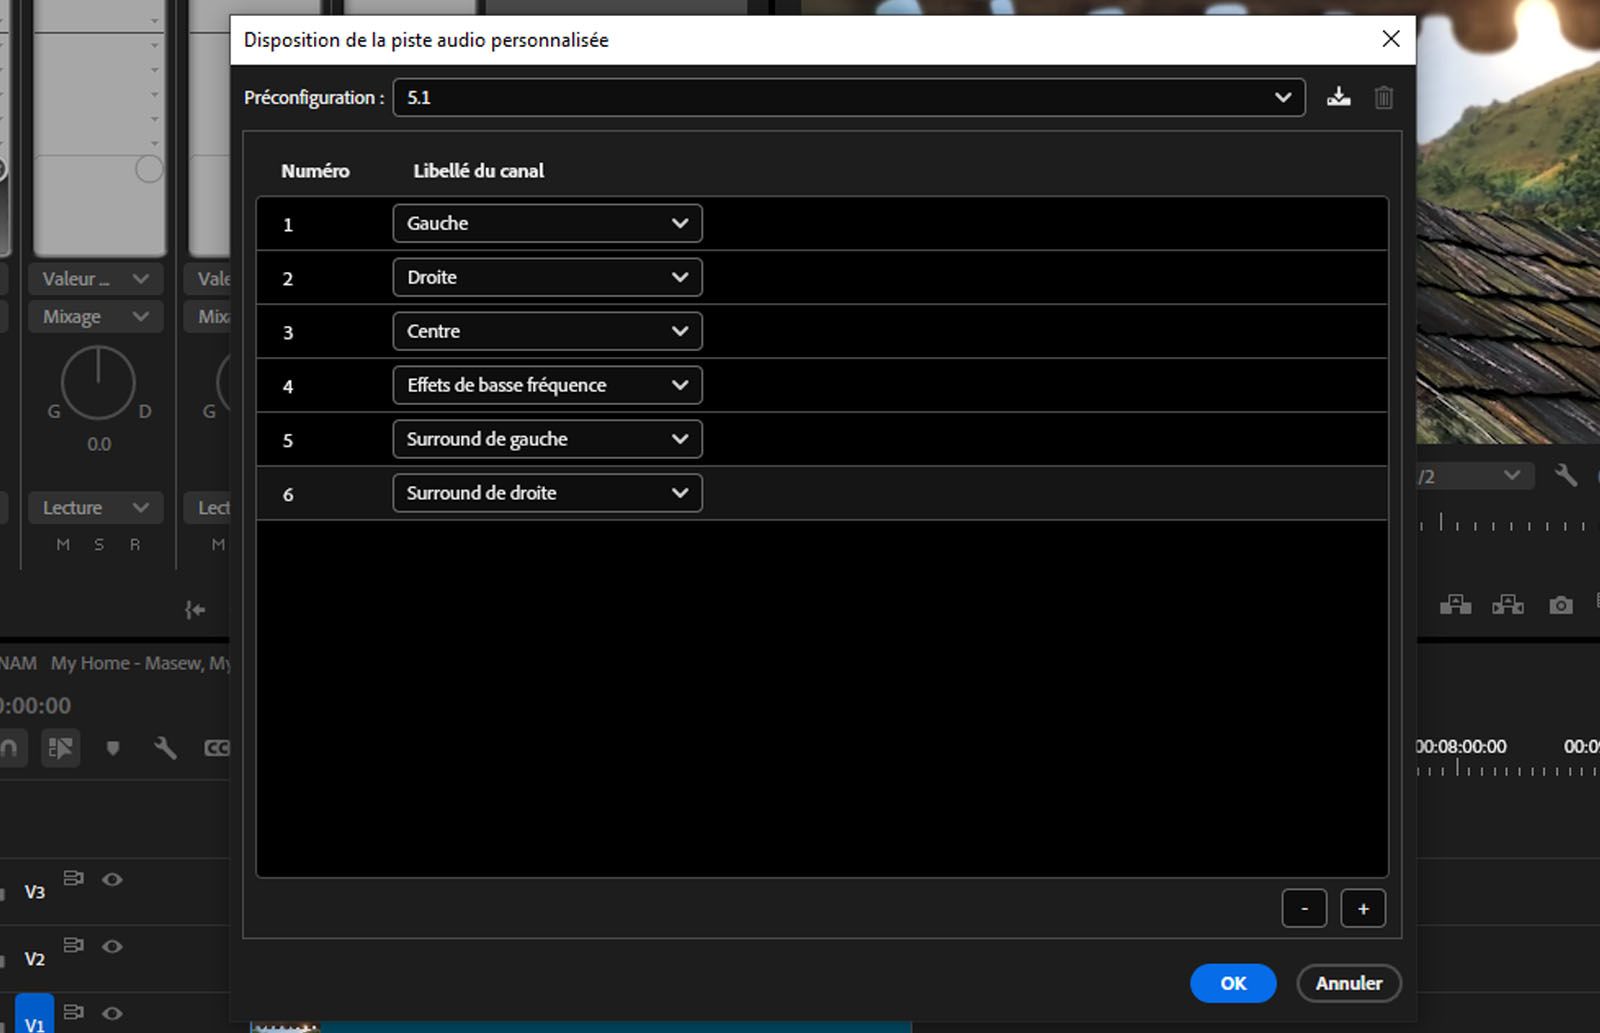Toggle sync lock on track V1

(73, 1012)
